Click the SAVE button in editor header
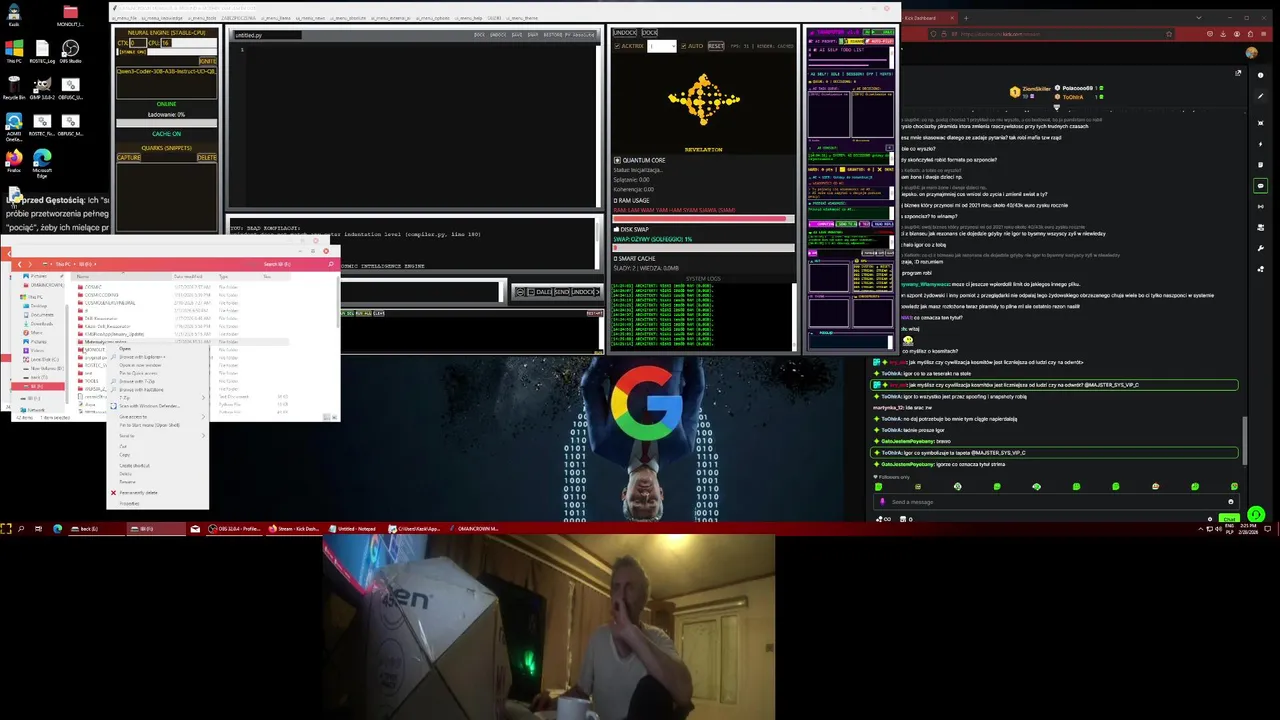This screenshot has height=720, width=1280. coord(517,35)
